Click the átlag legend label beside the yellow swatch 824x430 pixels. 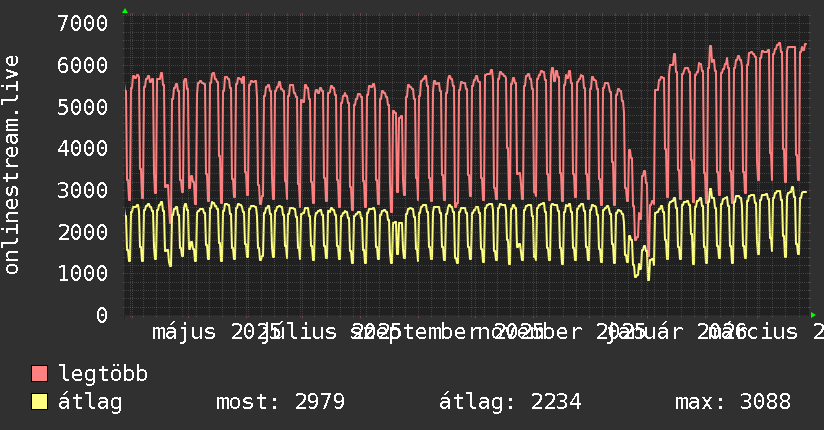pyautogui.click(x=90, y=402)
